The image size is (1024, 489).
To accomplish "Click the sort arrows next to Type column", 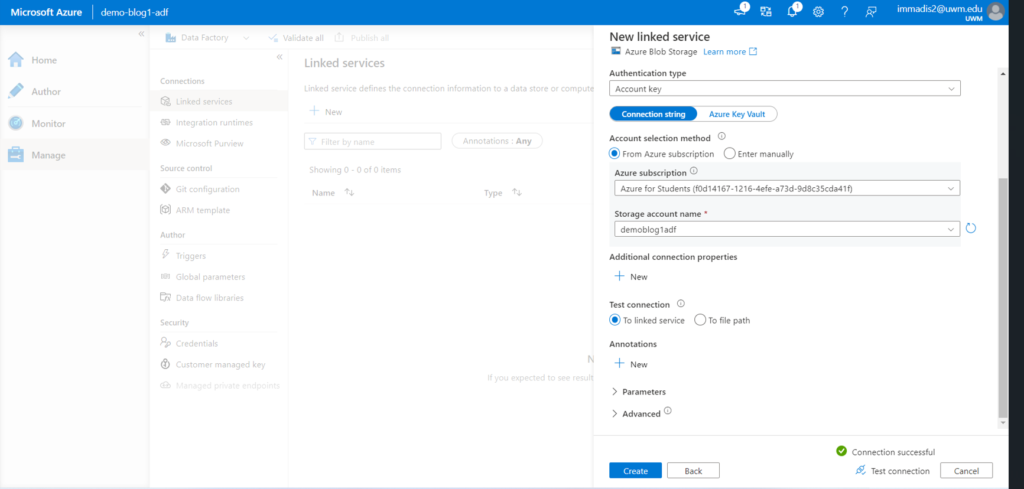I will tap(517, 193).
